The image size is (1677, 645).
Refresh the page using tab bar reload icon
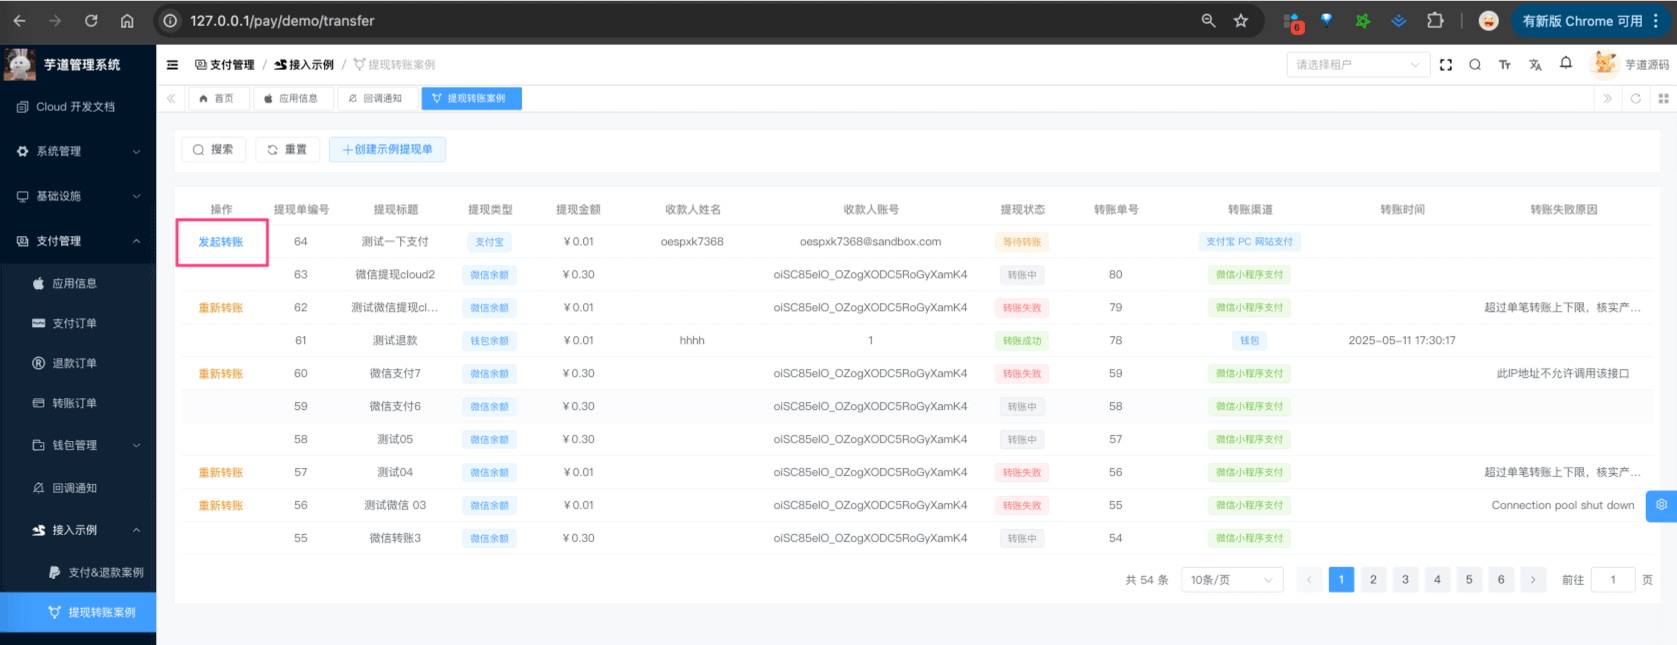pos(1636,98)
